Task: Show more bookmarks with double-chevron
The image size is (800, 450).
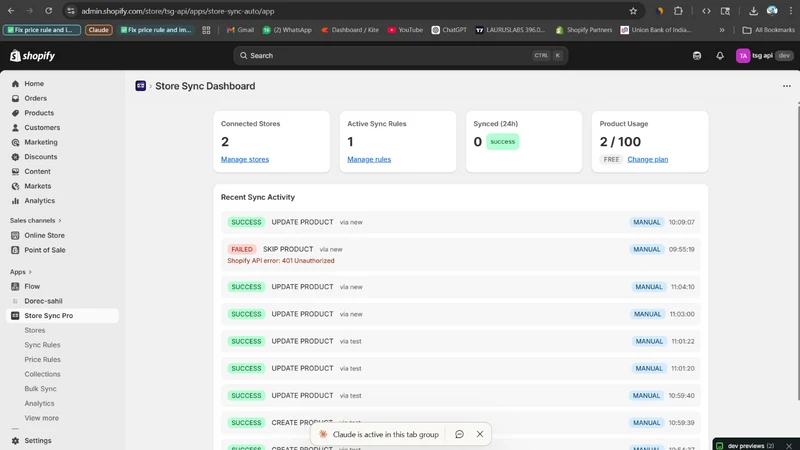Action: point(721,30)
